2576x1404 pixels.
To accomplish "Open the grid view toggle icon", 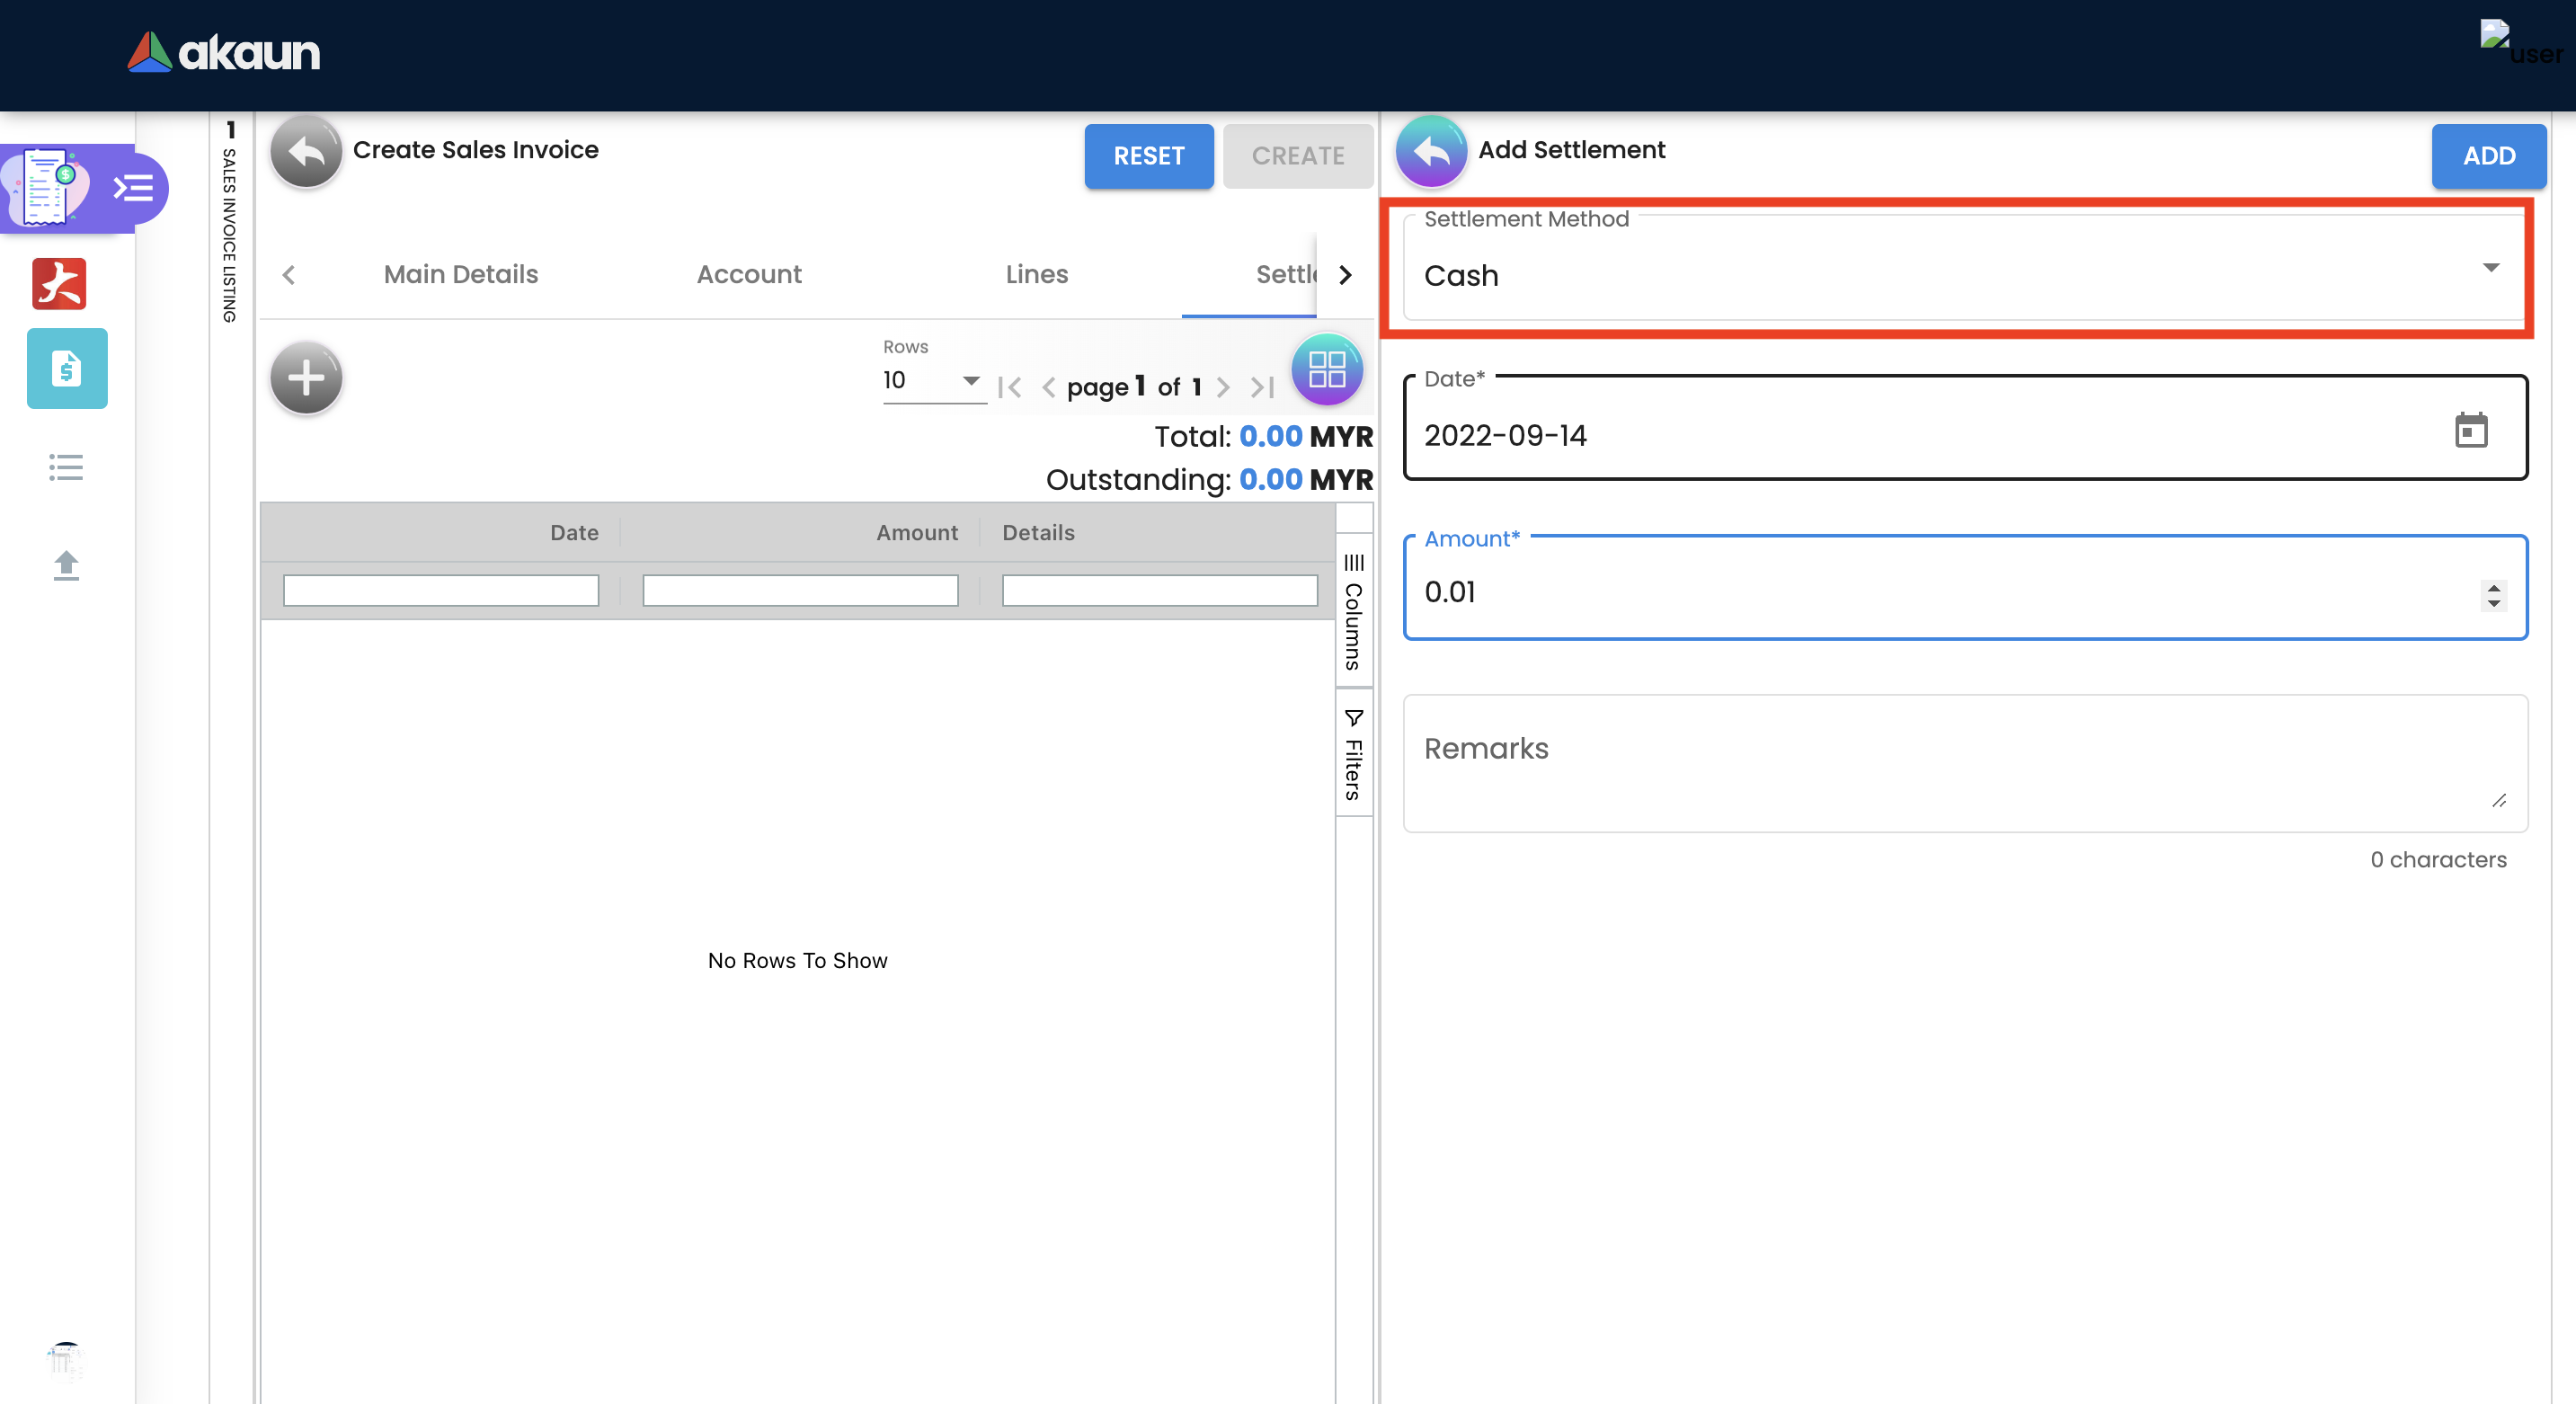I will click(1326, 370).
